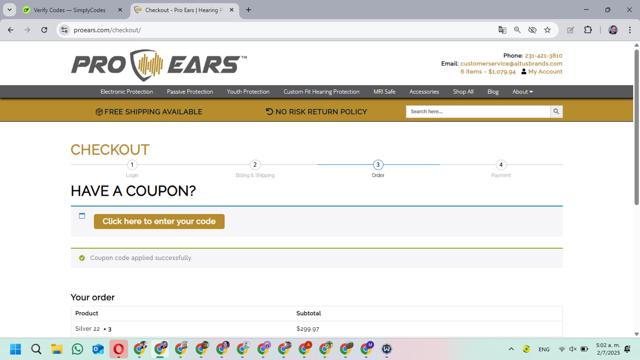Click the site search input field
Image resolution: width=640 pixels, height=360 pixels.
click(478, 111)
